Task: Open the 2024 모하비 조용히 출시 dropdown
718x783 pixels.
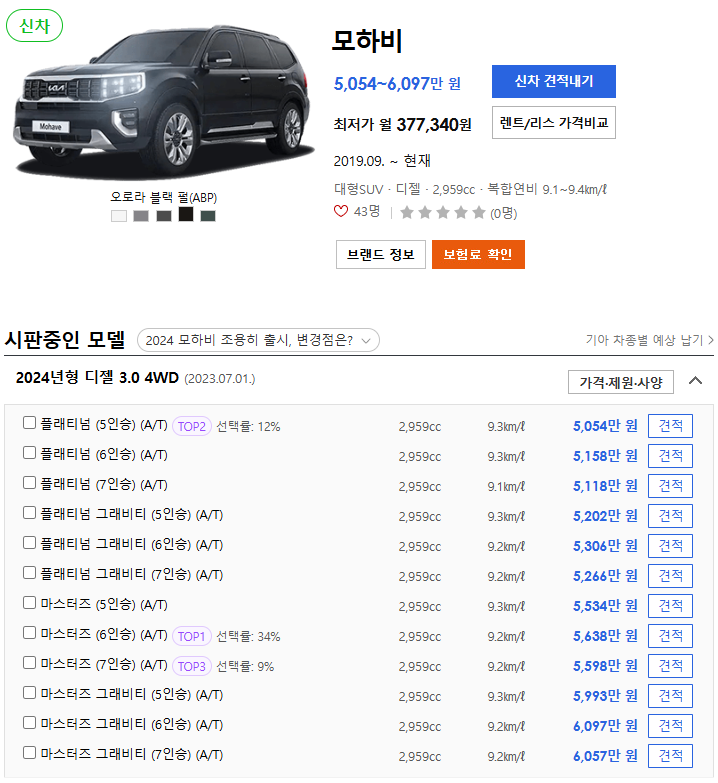Action: pyautogui.click(x=258, y=340)
